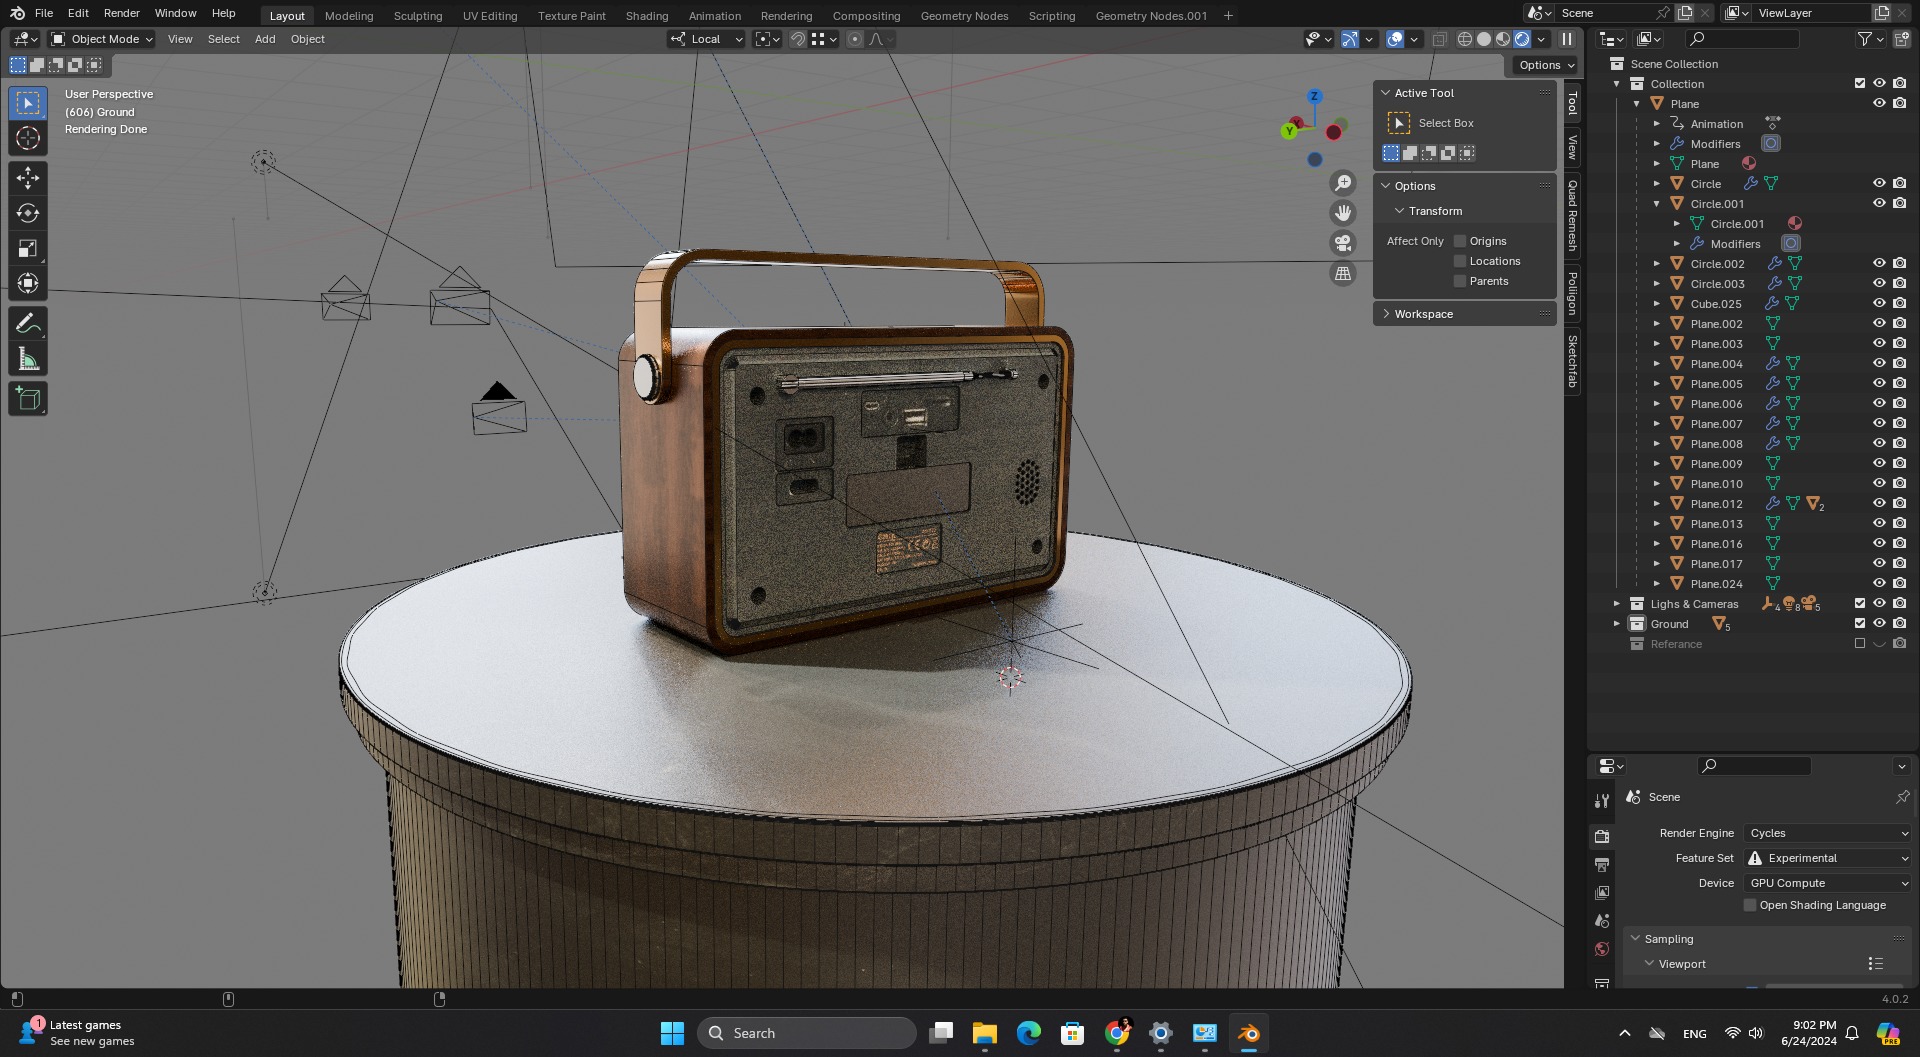This screenshot has height=1057, width=1920.
Task: Open the Tool properties tab icon
Action: click(x=1602, y=801)
